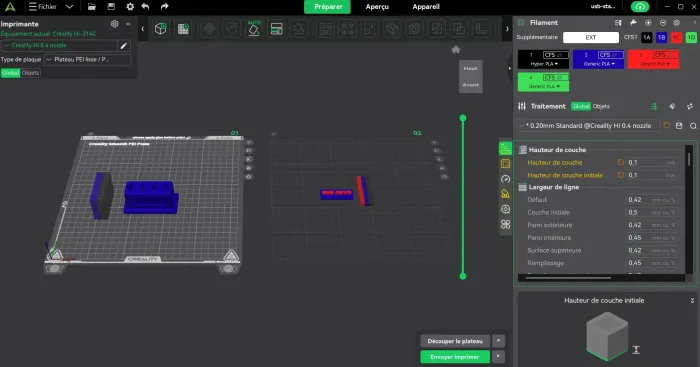Edit the Creality Hi 0.4 nozzle preset
700x367 pixels.
click(x=124, y=46)
